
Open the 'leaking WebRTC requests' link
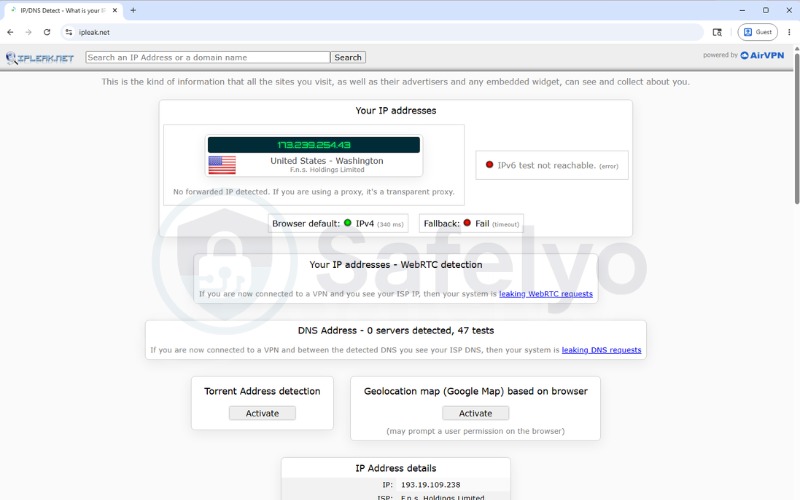point(546,294)
